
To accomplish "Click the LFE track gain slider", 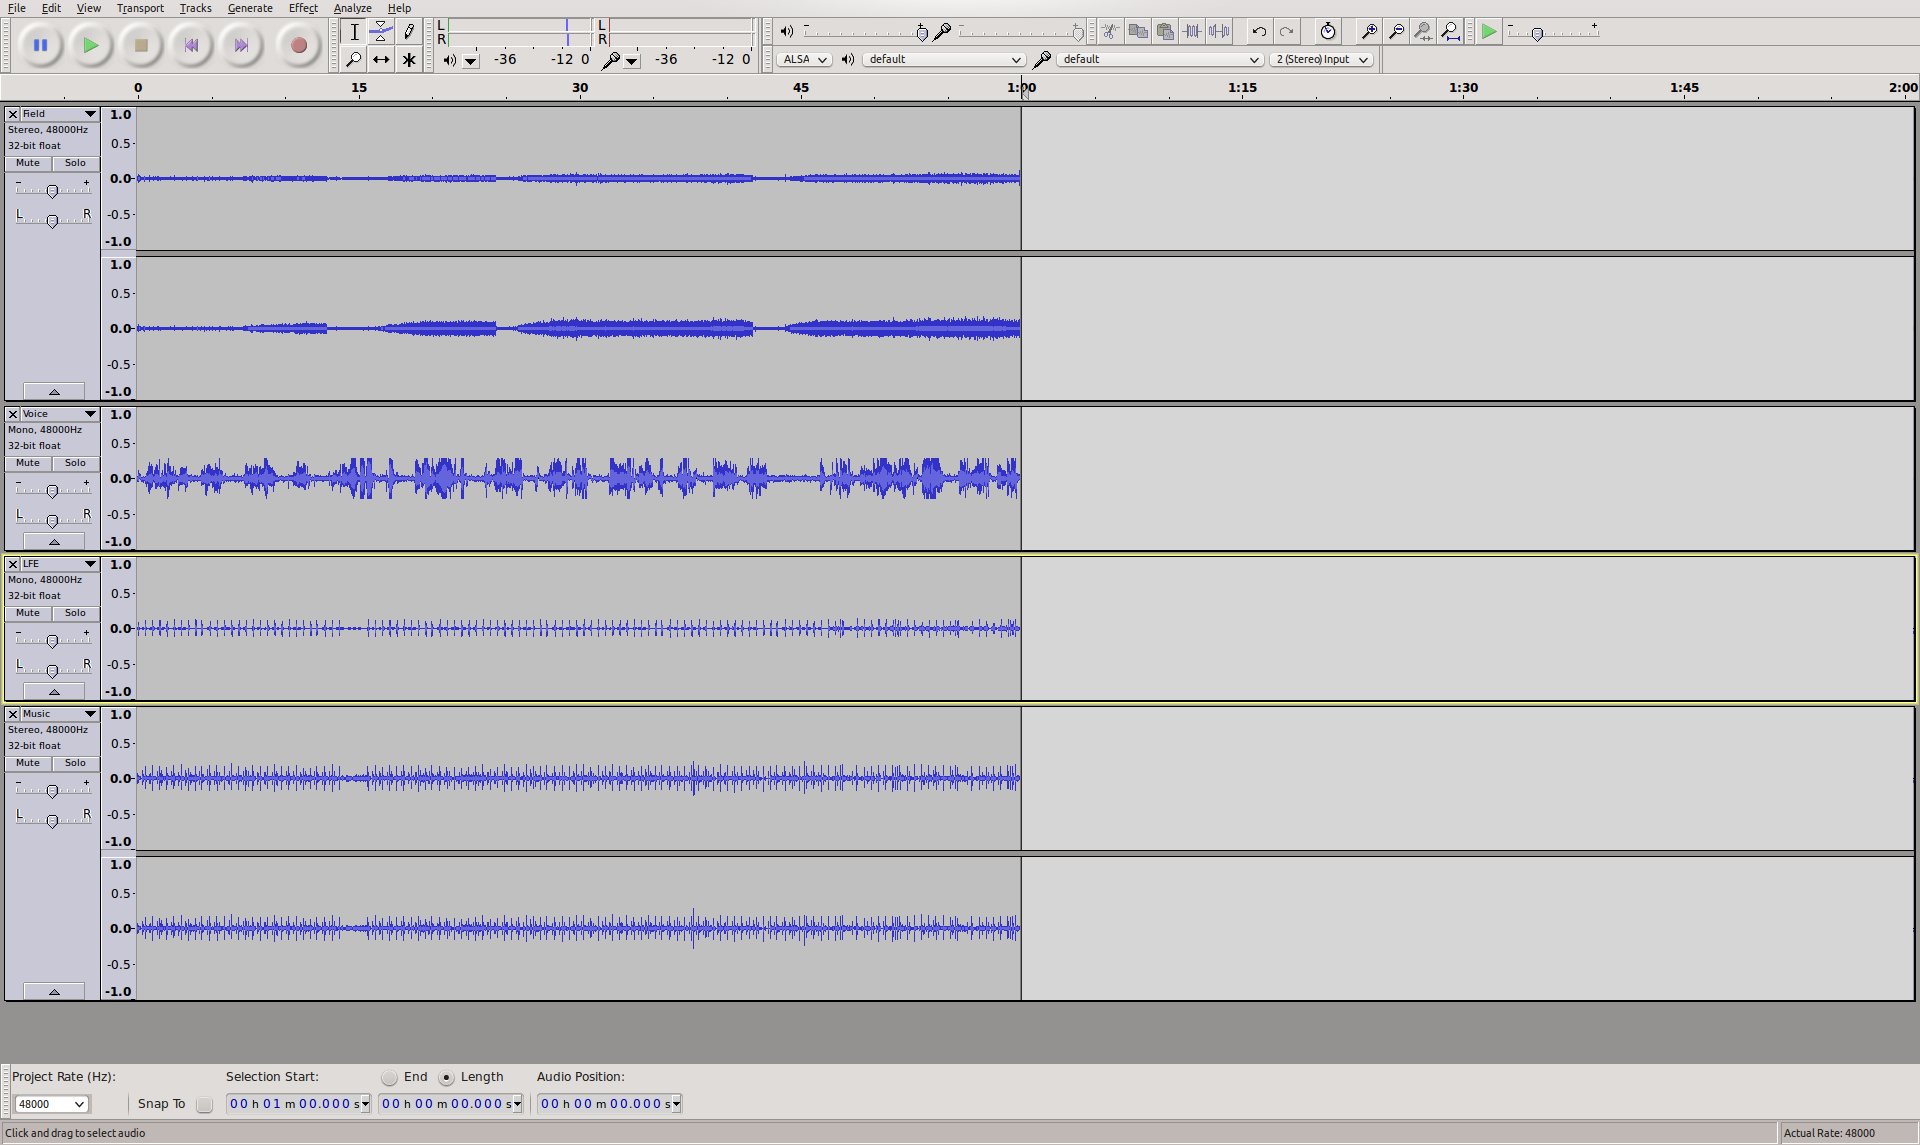I will point(52,640).
